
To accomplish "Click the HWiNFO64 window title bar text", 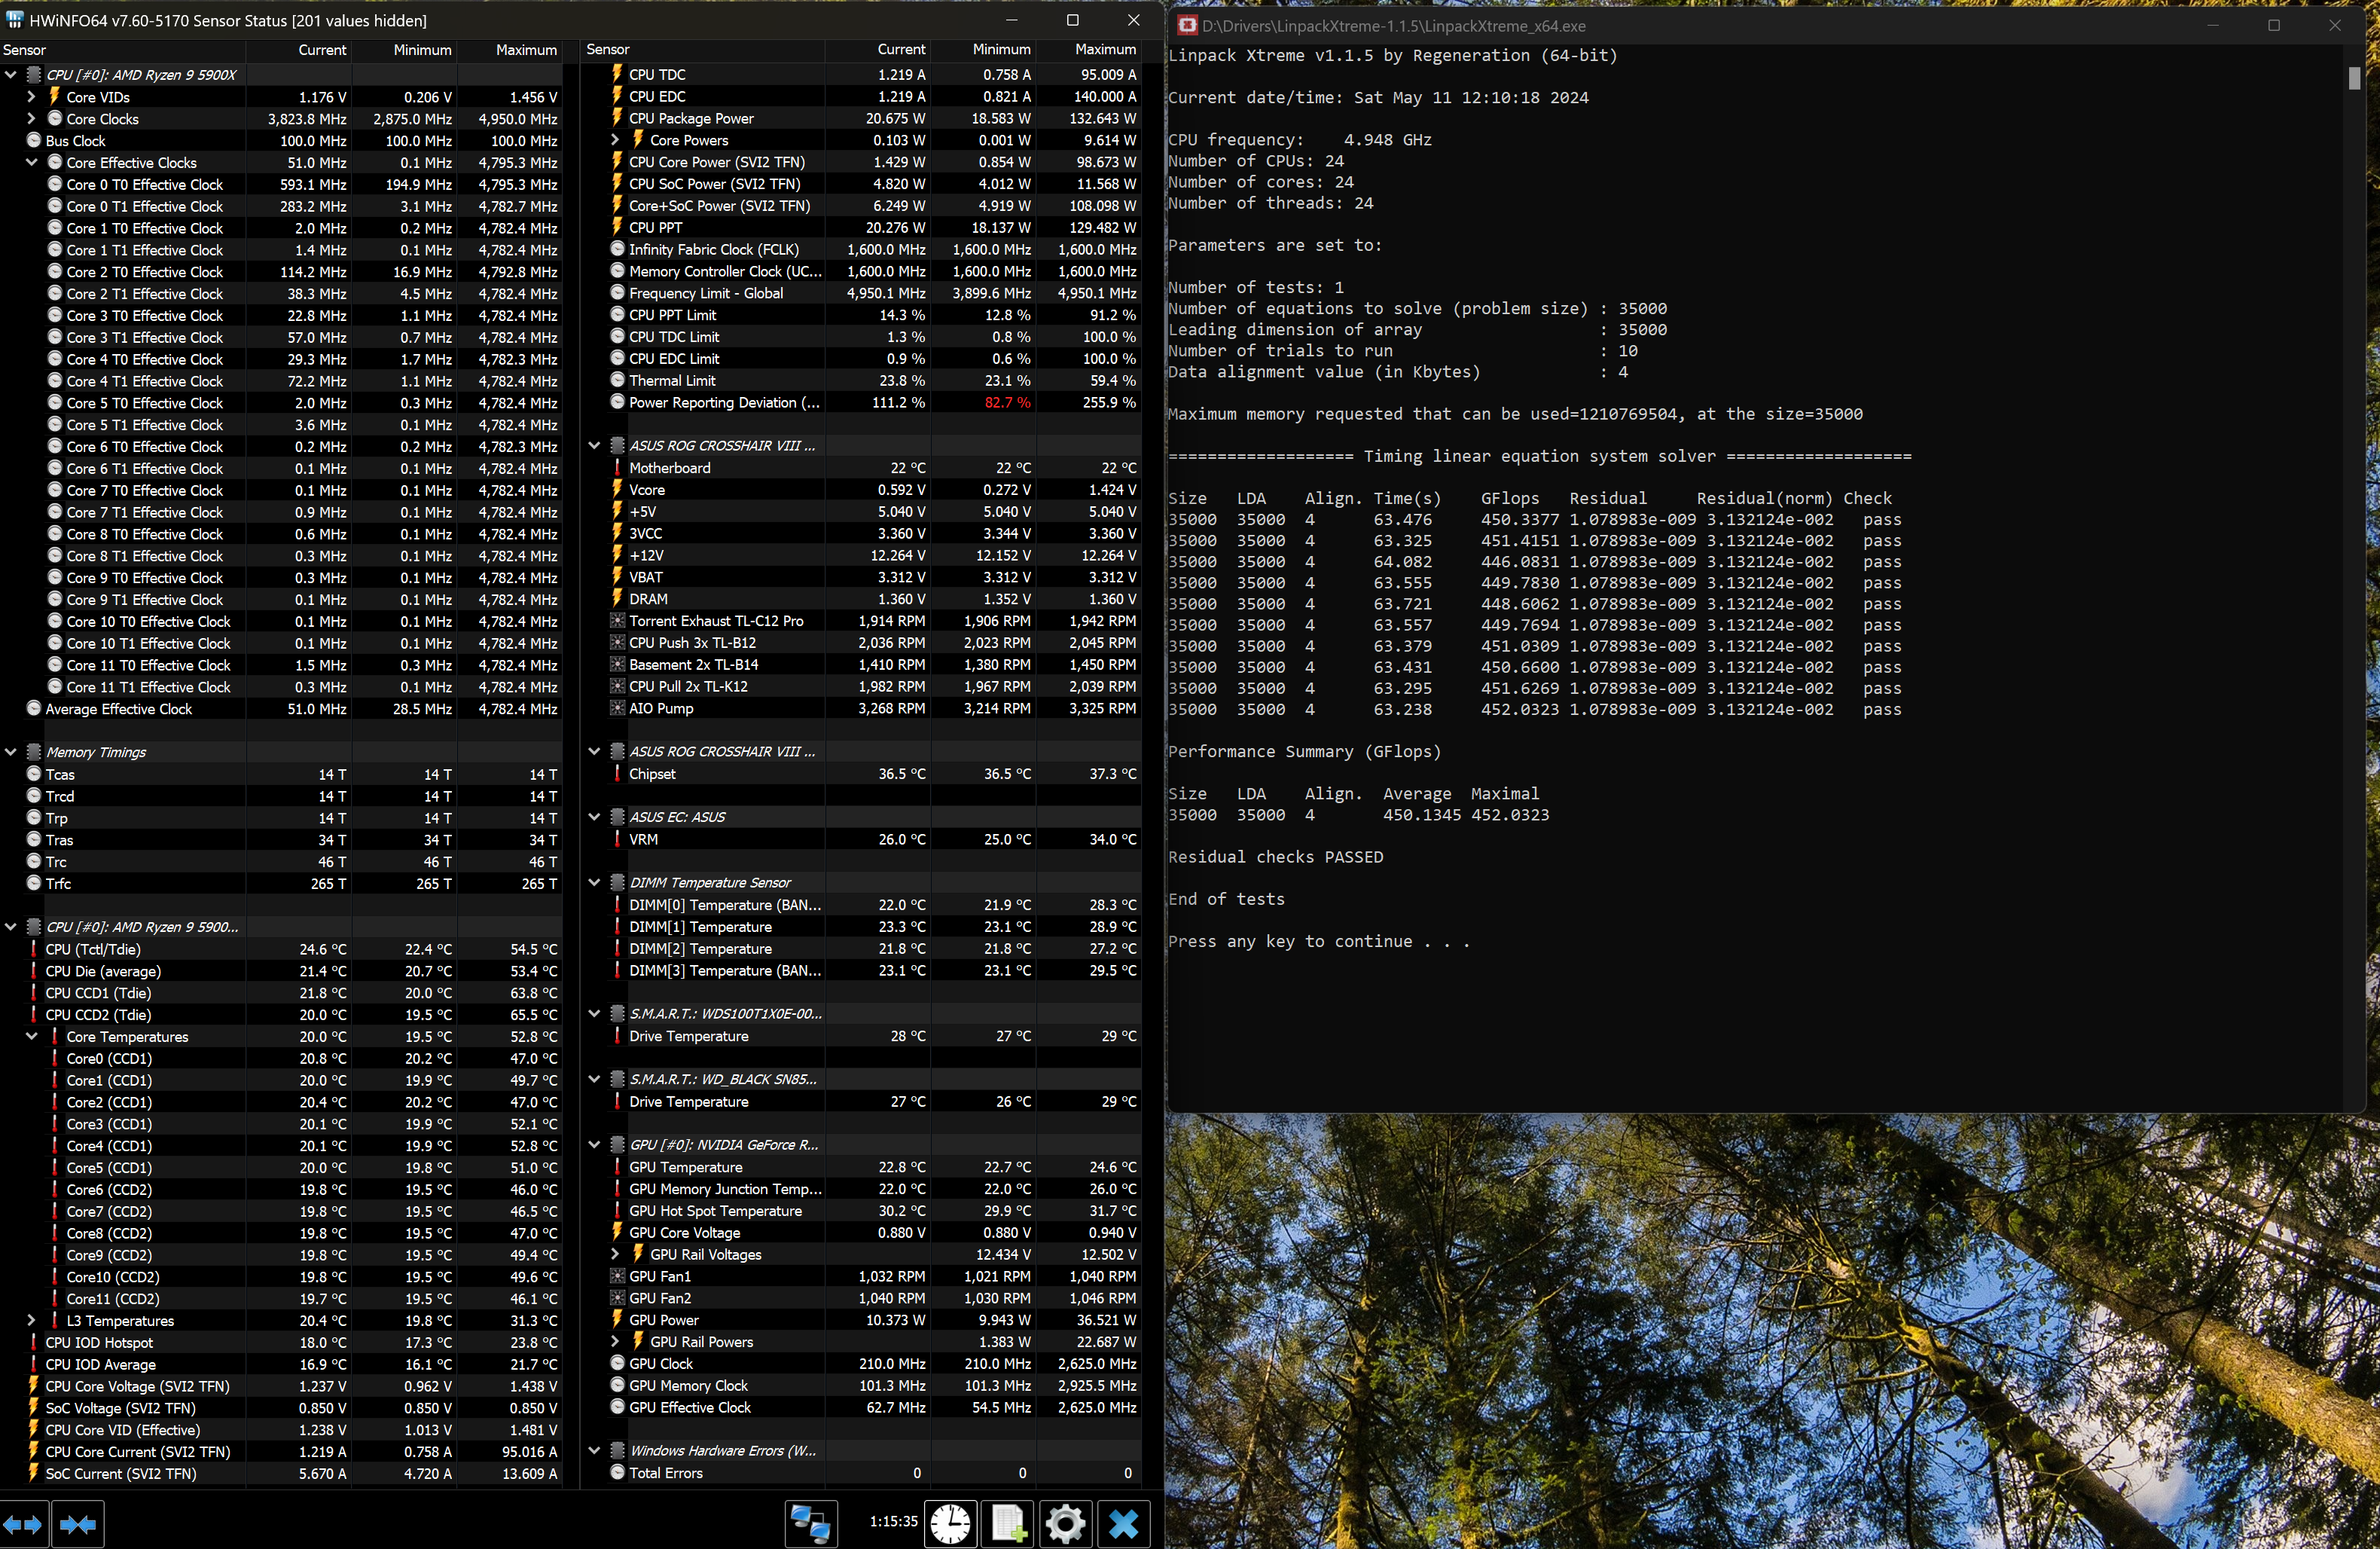I will click(x=228, y=20).
